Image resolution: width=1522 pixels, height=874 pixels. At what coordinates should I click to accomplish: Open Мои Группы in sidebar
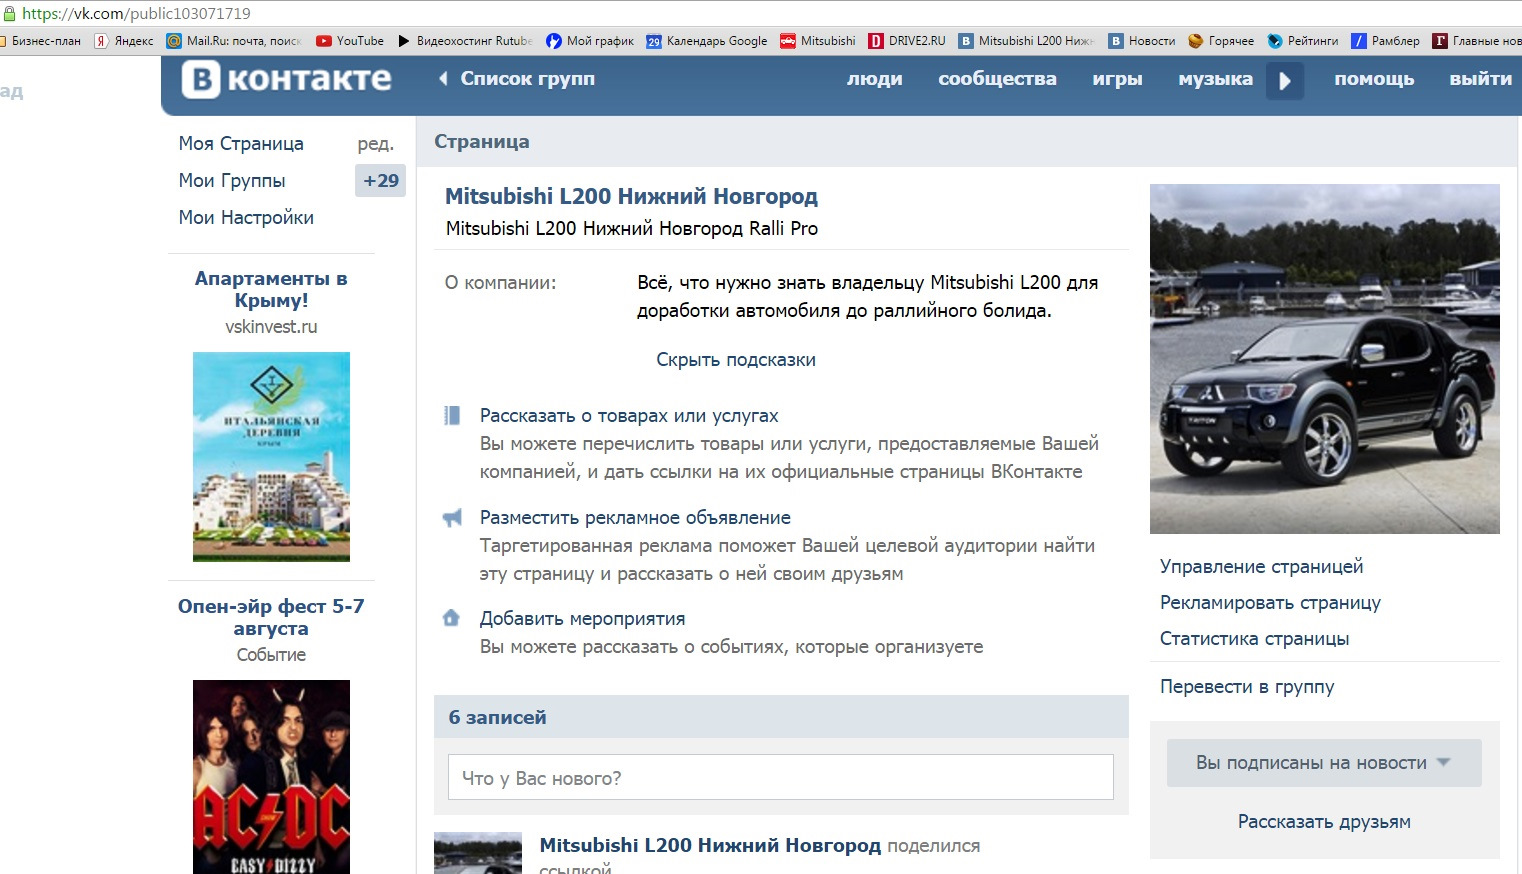coord(232,180)
